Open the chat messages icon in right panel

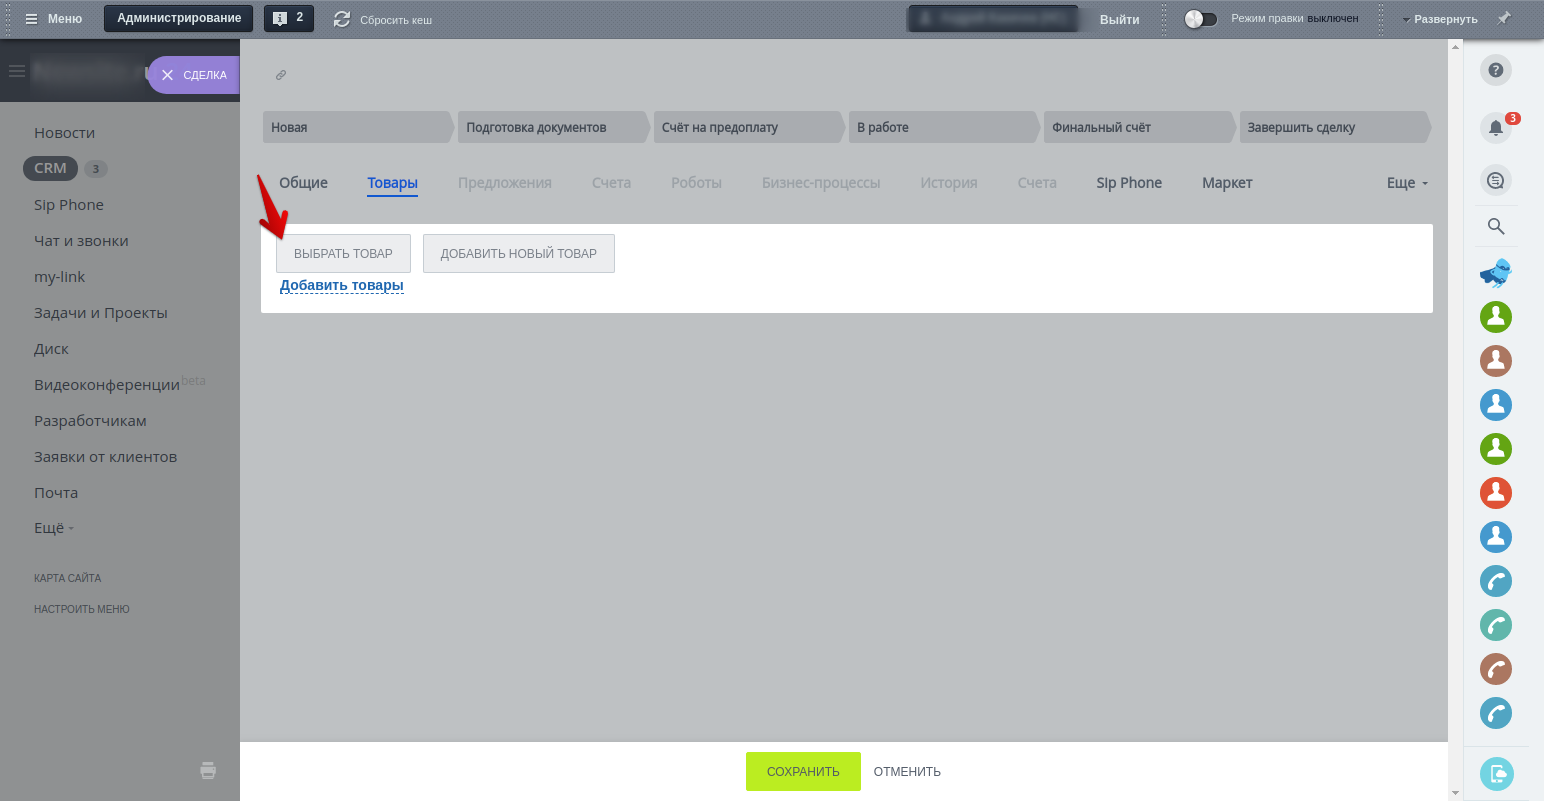pos(1495,181)
